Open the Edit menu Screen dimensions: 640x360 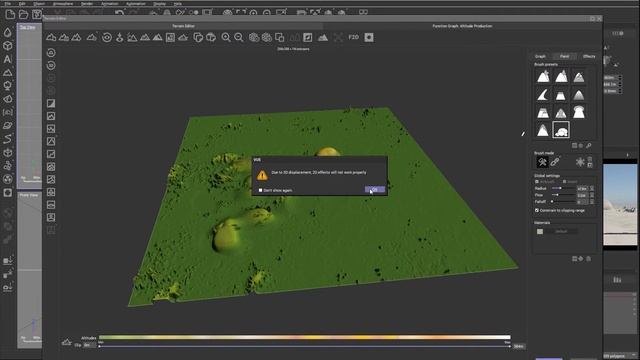22,4
